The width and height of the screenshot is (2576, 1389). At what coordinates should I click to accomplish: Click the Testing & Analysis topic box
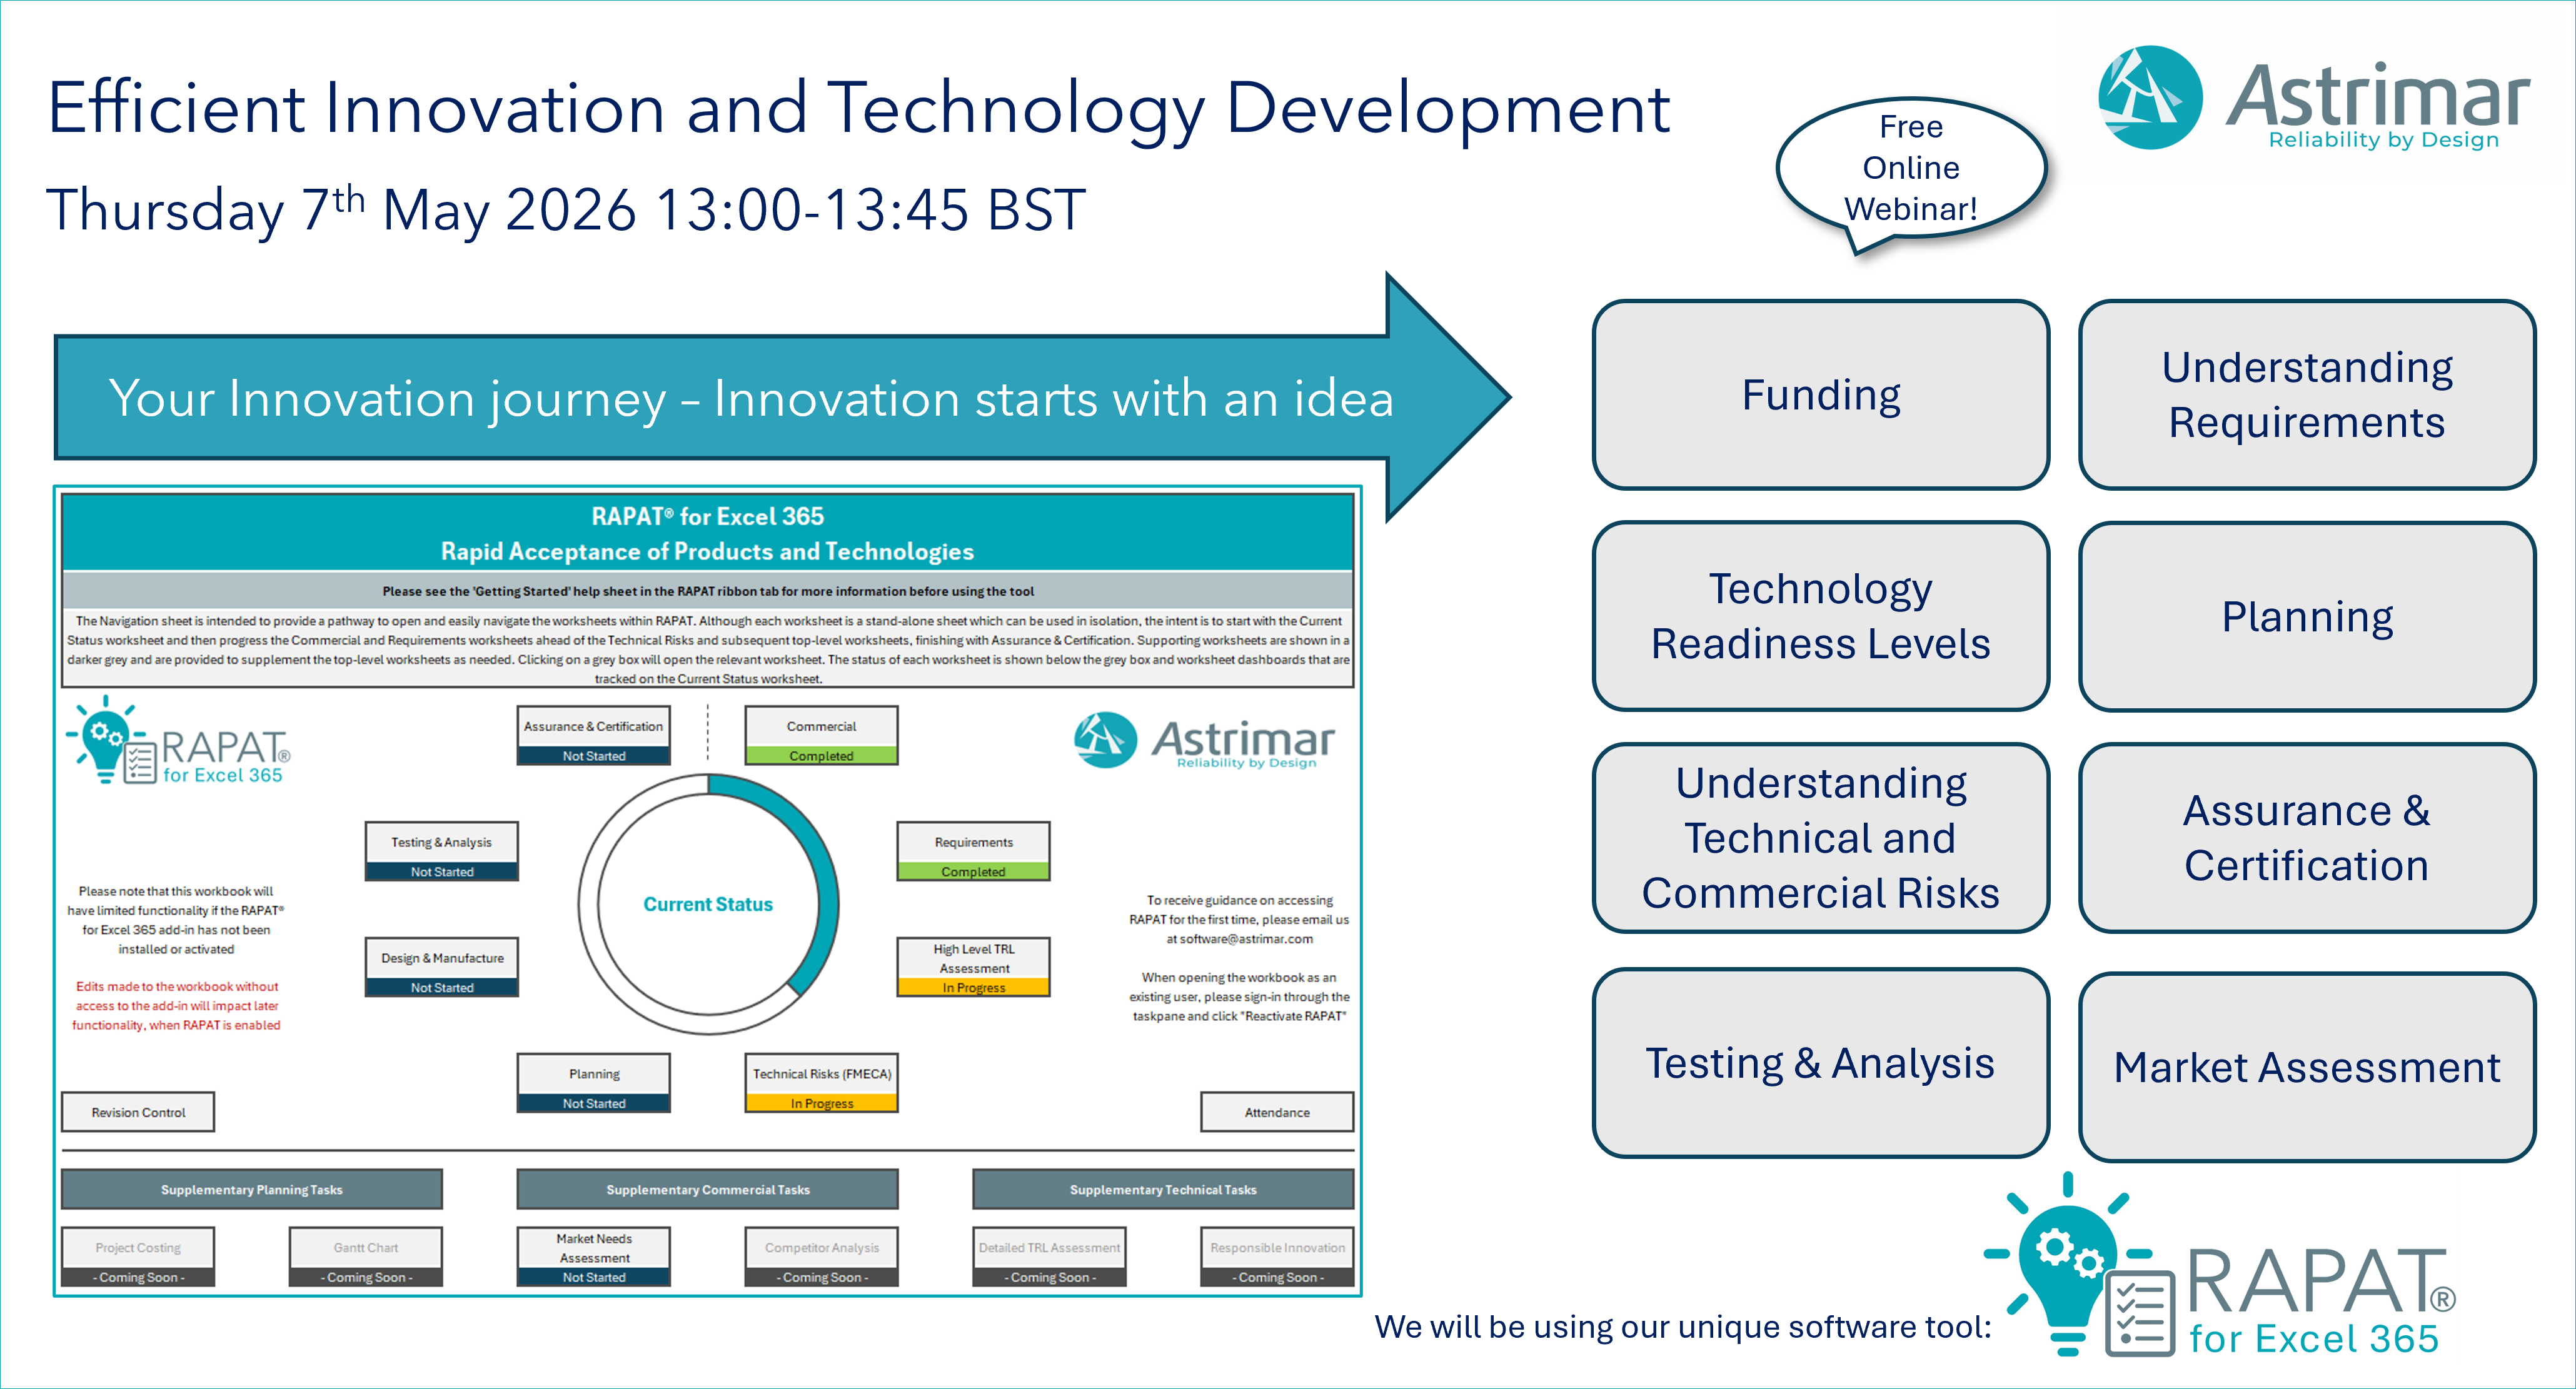click(x=1820, y=1063)
